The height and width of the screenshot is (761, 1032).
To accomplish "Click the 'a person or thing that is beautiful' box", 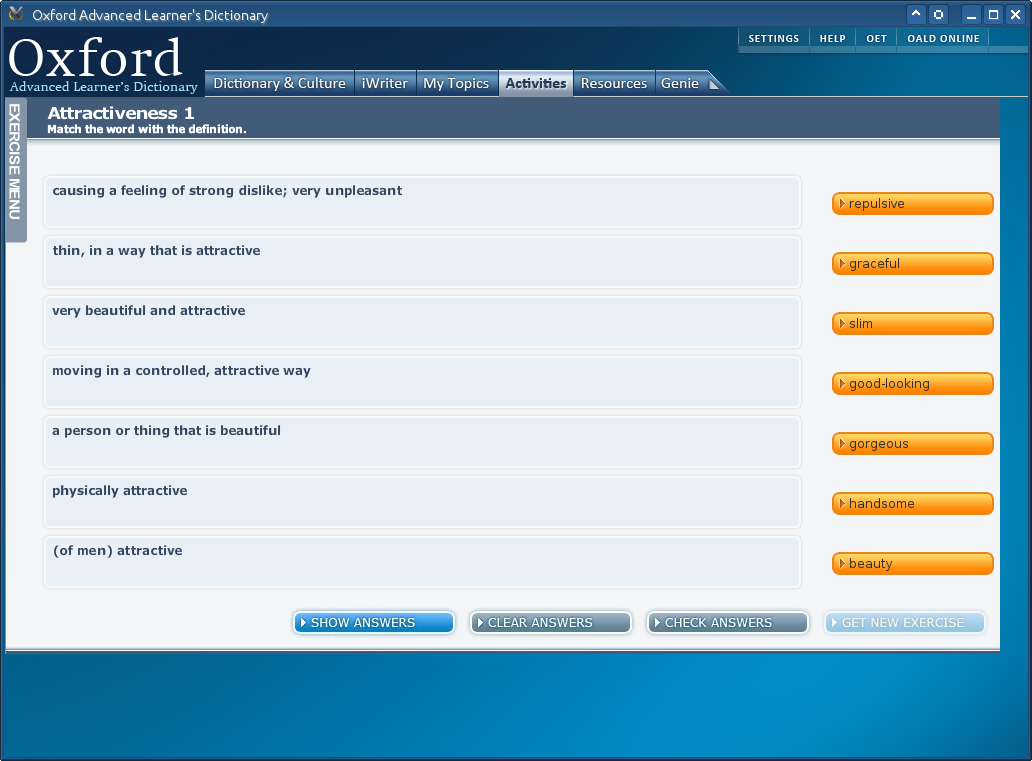I will [x=423, y=442].
